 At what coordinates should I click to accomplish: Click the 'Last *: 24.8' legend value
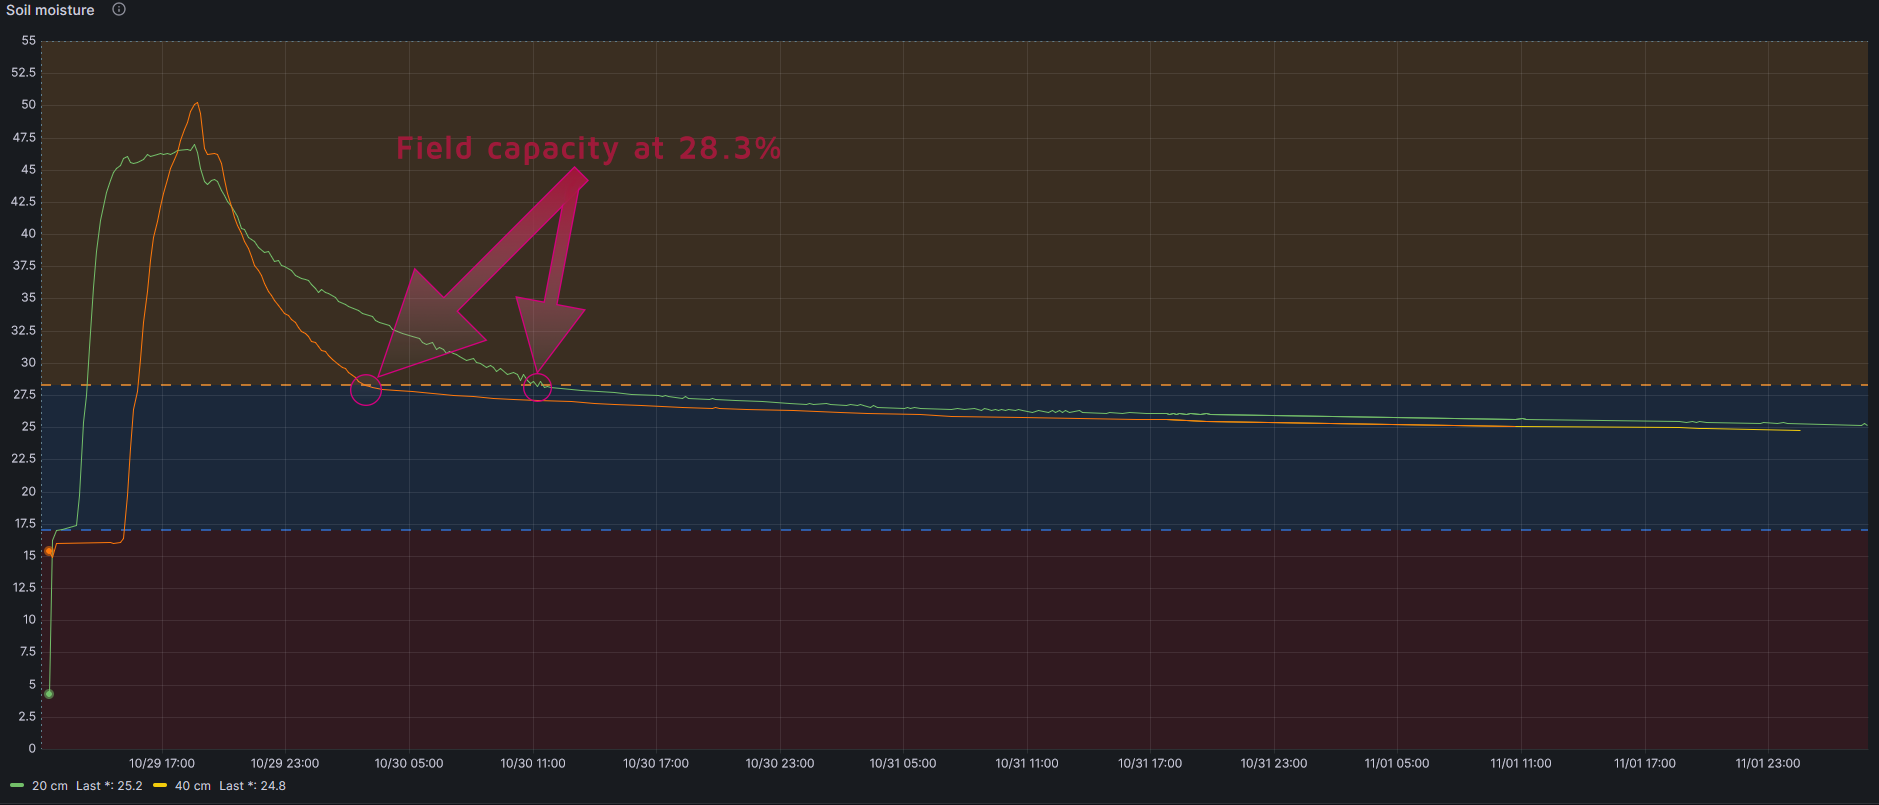point(252,786)
